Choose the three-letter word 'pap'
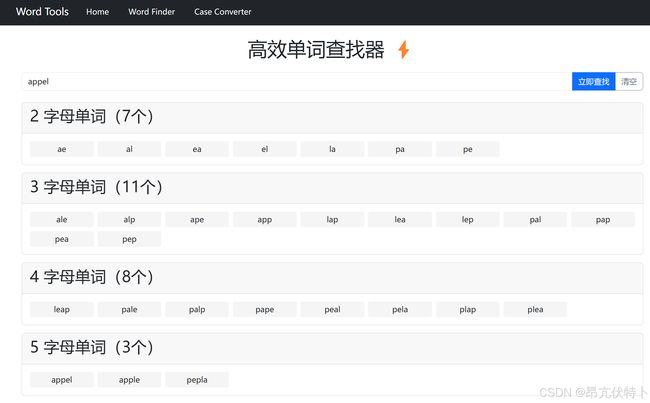The image size is (650, 403). [x=603, y=219]
